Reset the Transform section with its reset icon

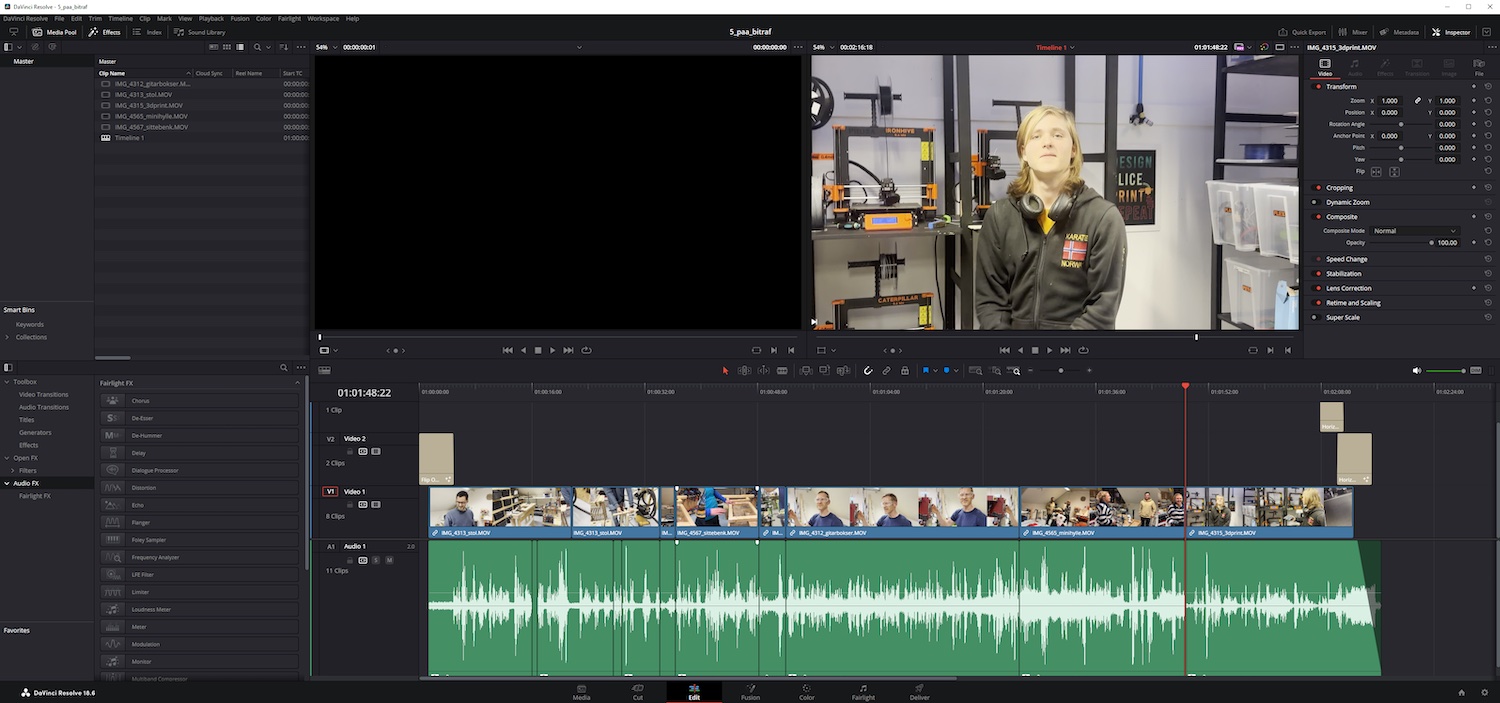pyautogui.click(x=1488, y=87)
